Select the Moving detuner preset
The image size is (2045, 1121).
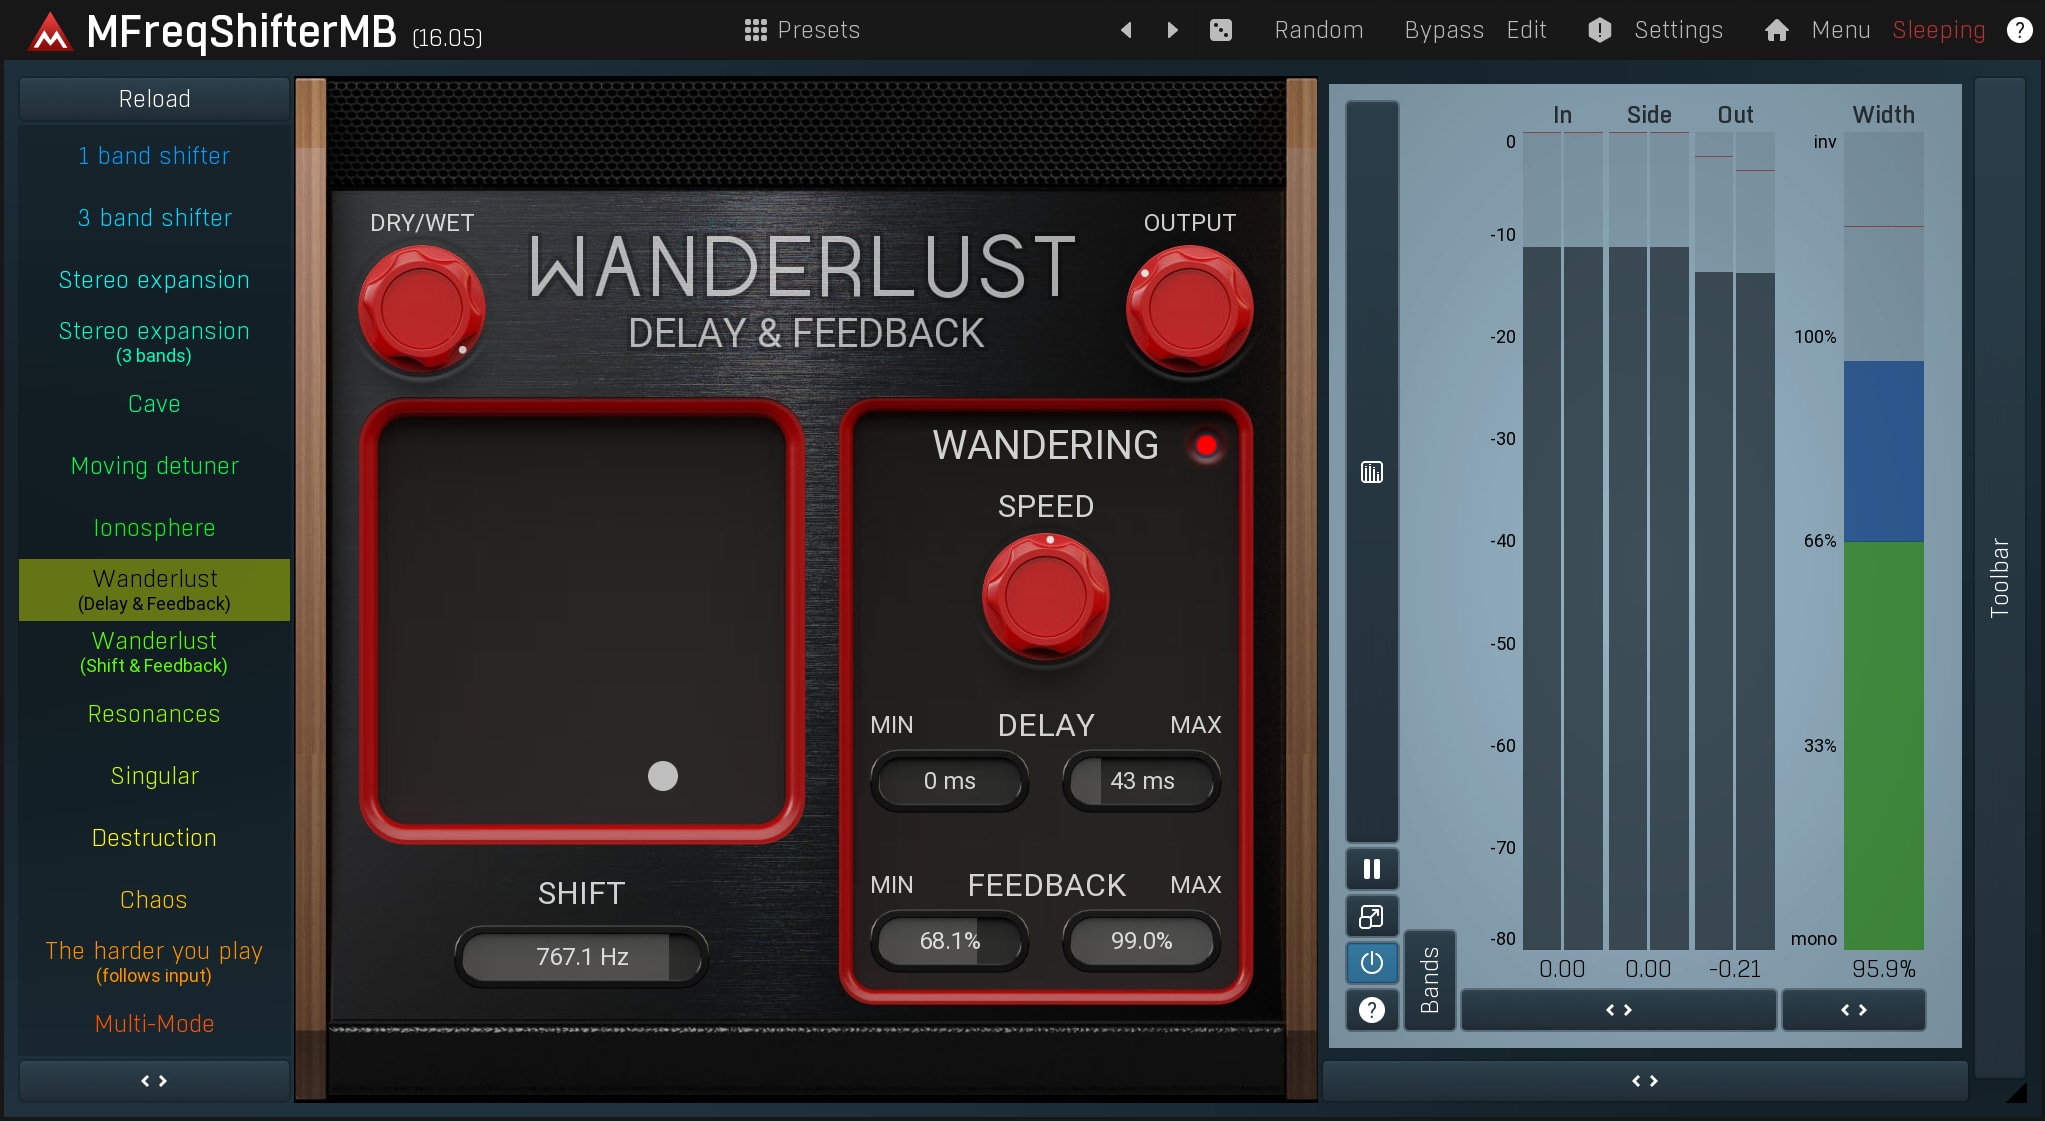click(154, 466)
